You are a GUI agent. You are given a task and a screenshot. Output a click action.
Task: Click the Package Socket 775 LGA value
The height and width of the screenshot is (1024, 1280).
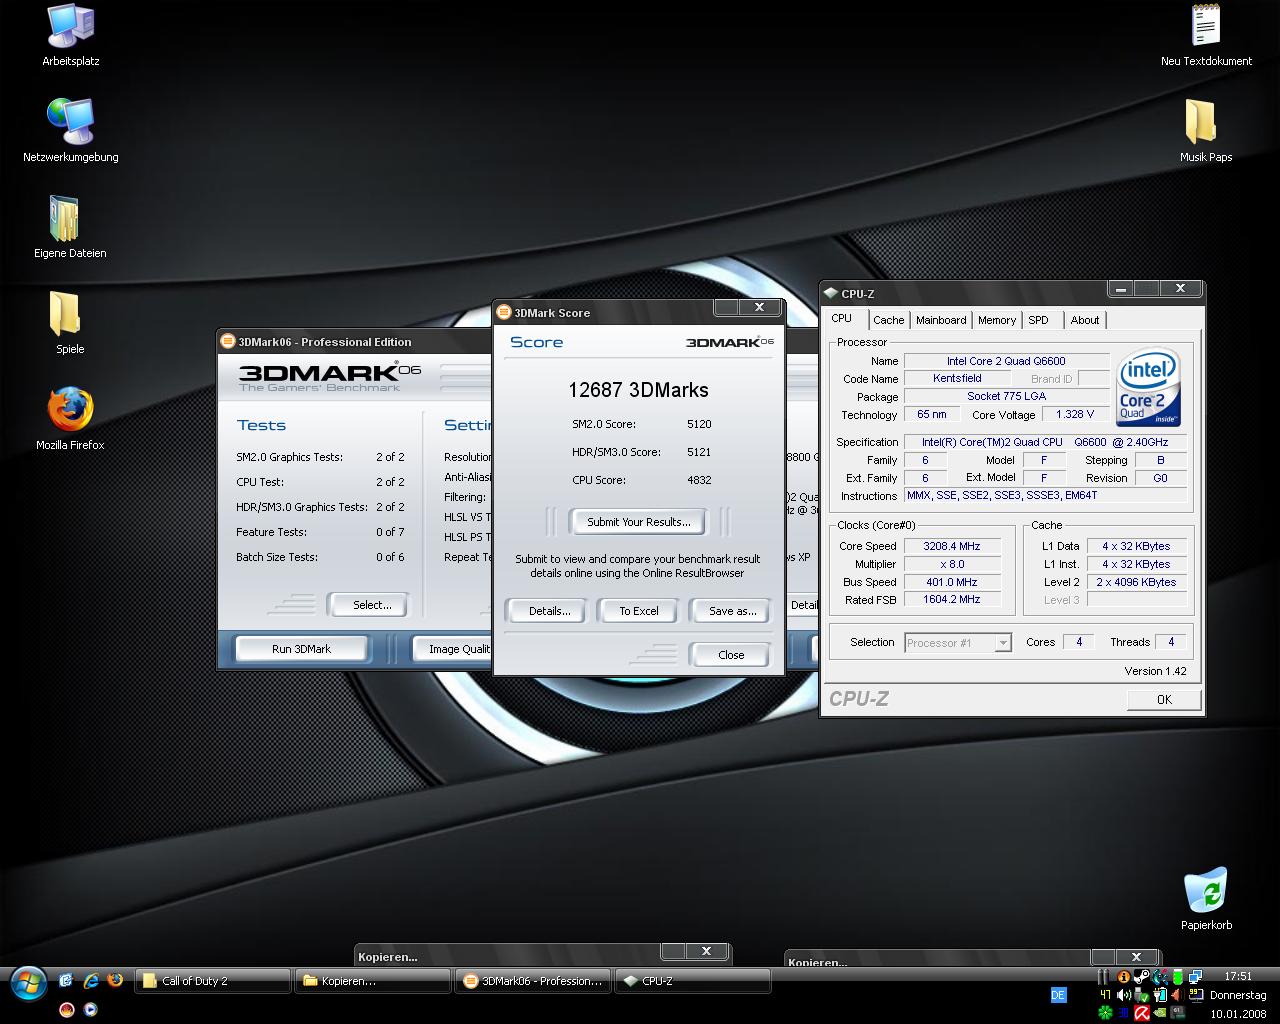[x=1006, y=396]
